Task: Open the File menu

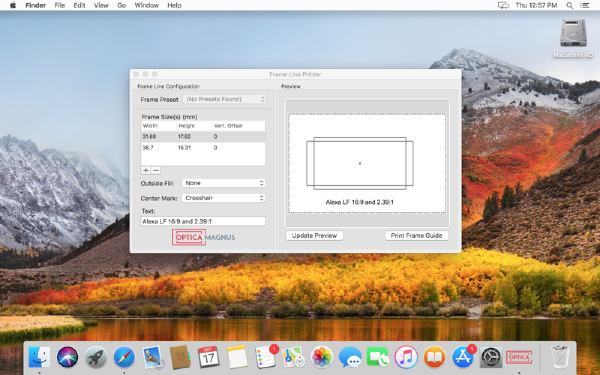Action: click(60, 5)
